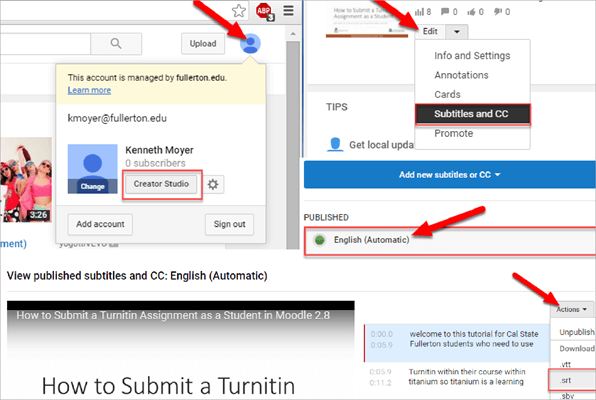Click the Edit button
The width and height of the screenshot is (596, 400).
430,32
